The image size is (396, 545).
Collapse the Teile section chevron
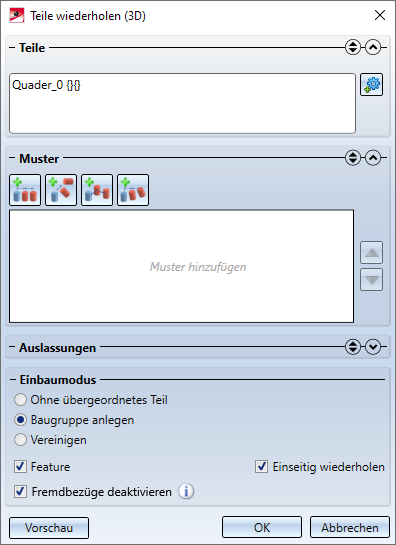[x=373, y=47]
